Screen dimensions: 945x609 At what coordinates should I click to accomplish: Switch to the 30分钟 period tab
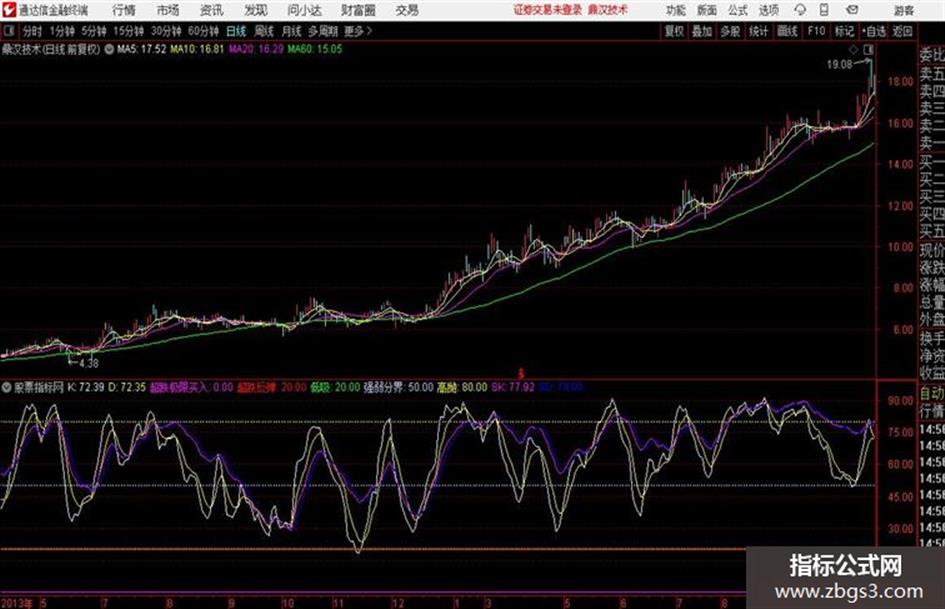[x=166, y=31]
